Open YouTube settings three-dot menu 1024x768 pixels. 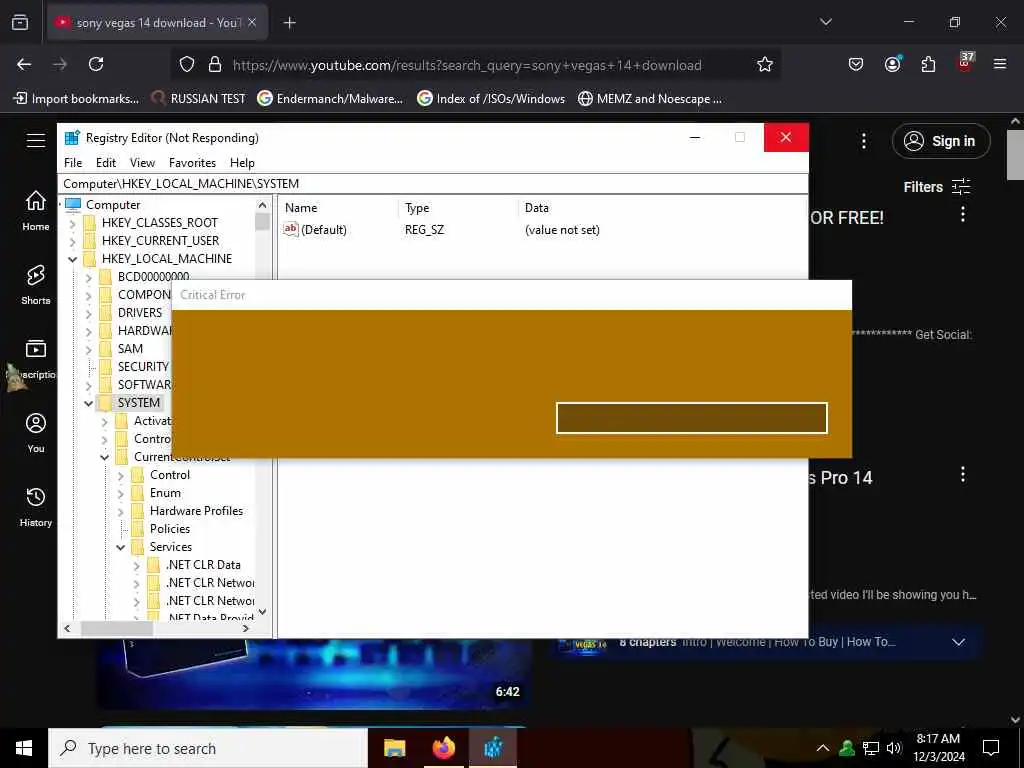point(864,141)
